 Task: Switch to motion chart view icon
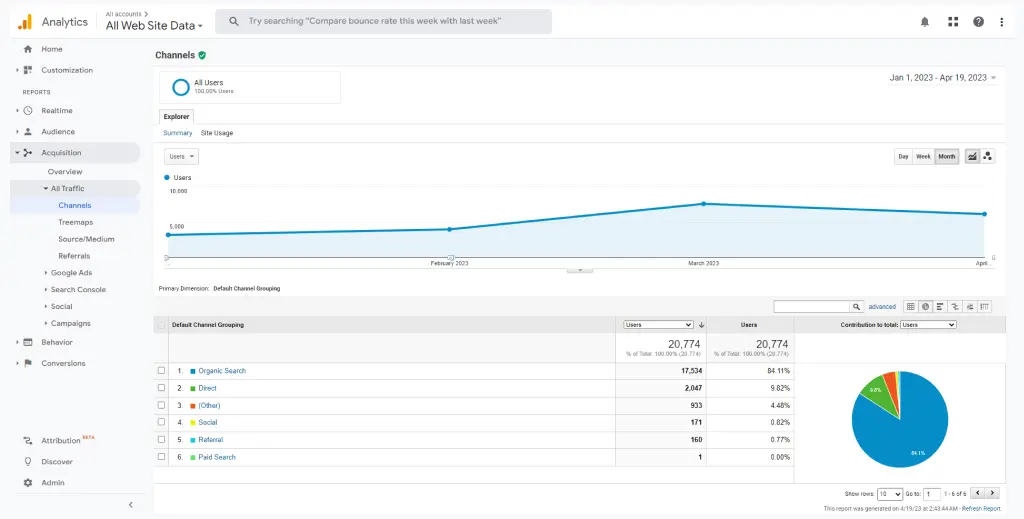(x=988, y=156)
